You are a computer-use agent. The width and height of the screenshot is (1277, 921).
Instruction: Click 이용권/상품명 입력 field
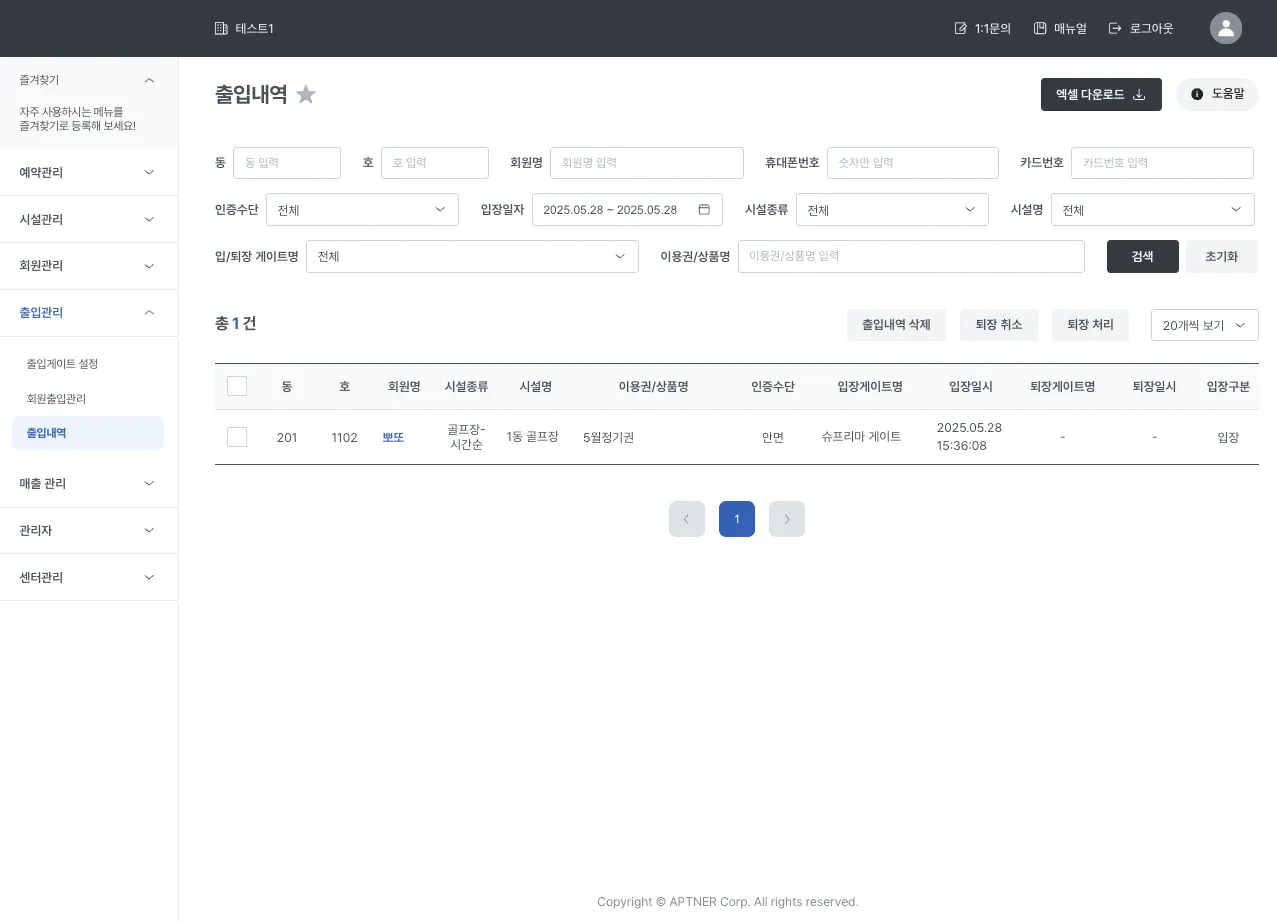[911, 256]
